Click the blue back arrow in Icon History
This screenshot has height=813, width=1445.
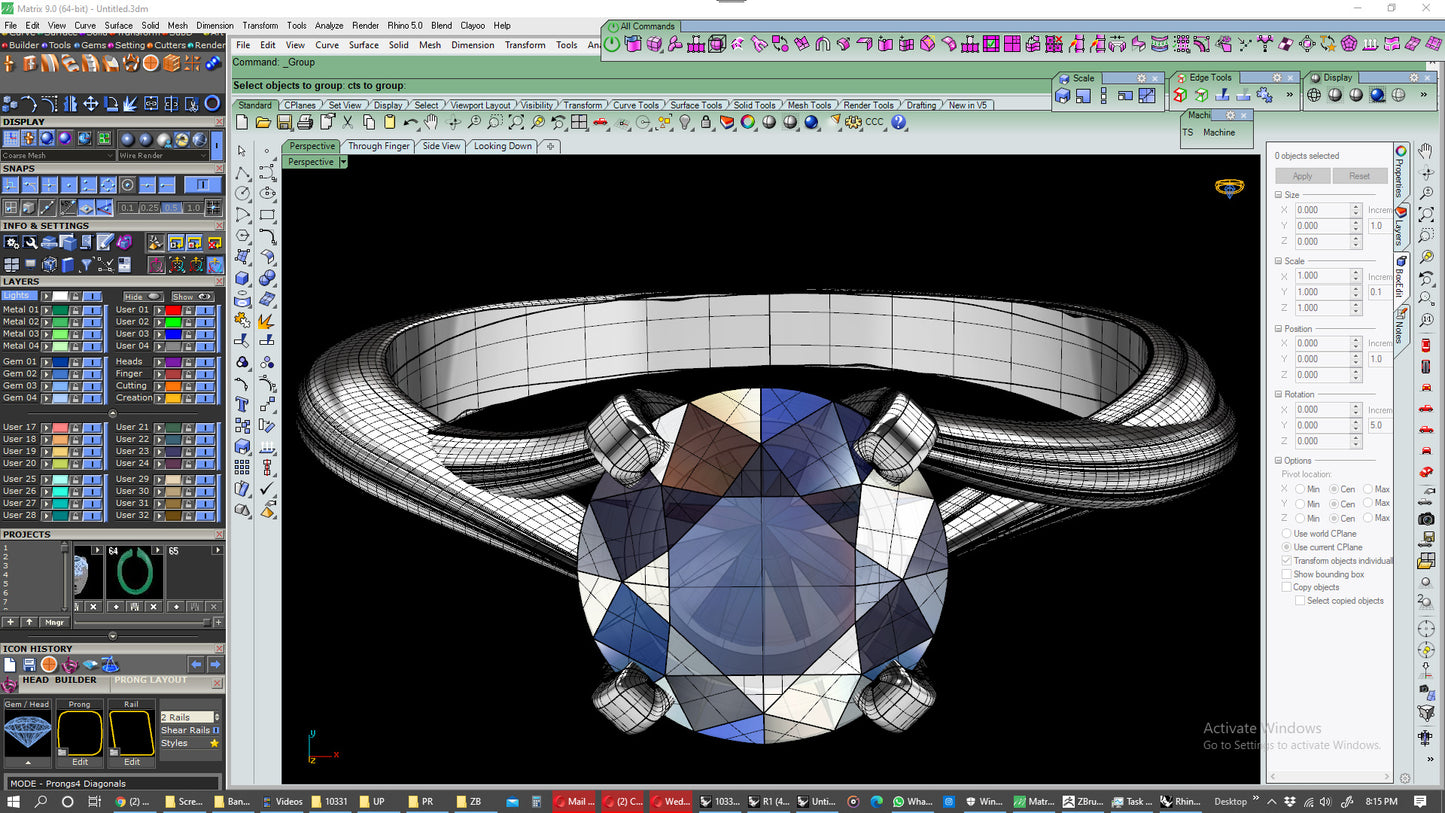coord(196,665)
